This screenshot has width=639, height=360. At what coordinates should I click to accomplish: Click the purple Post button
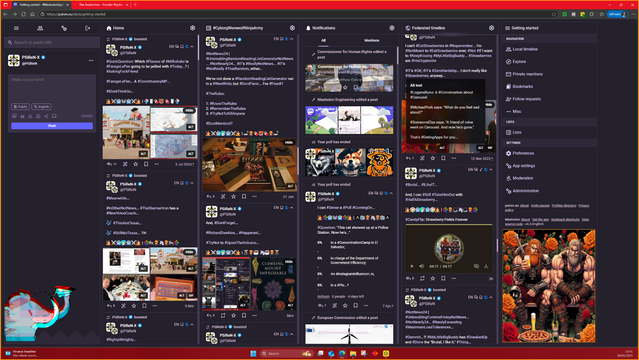[52, 126]
